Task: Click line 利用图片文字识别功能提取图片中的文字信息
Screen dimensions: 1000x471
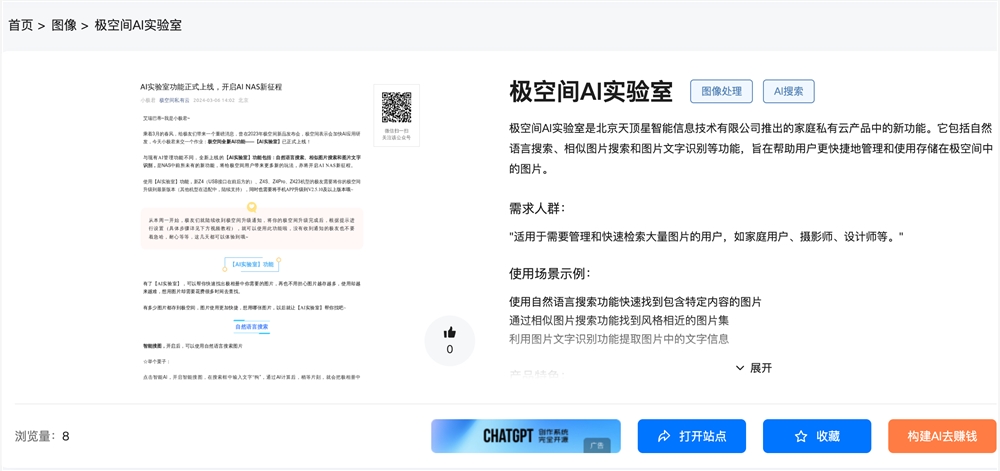Action: [x=619, y=338]
